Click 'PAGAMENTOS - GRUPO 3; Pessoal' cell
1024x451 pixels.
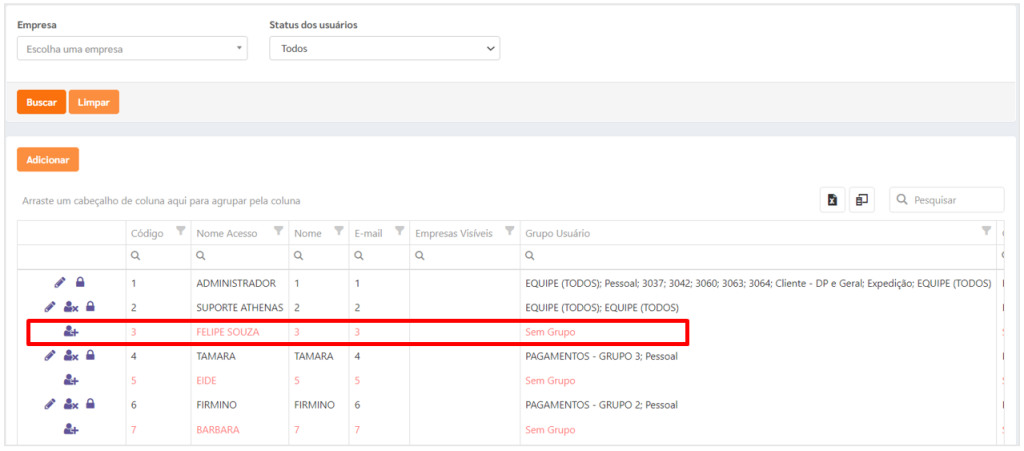(601, 356)
